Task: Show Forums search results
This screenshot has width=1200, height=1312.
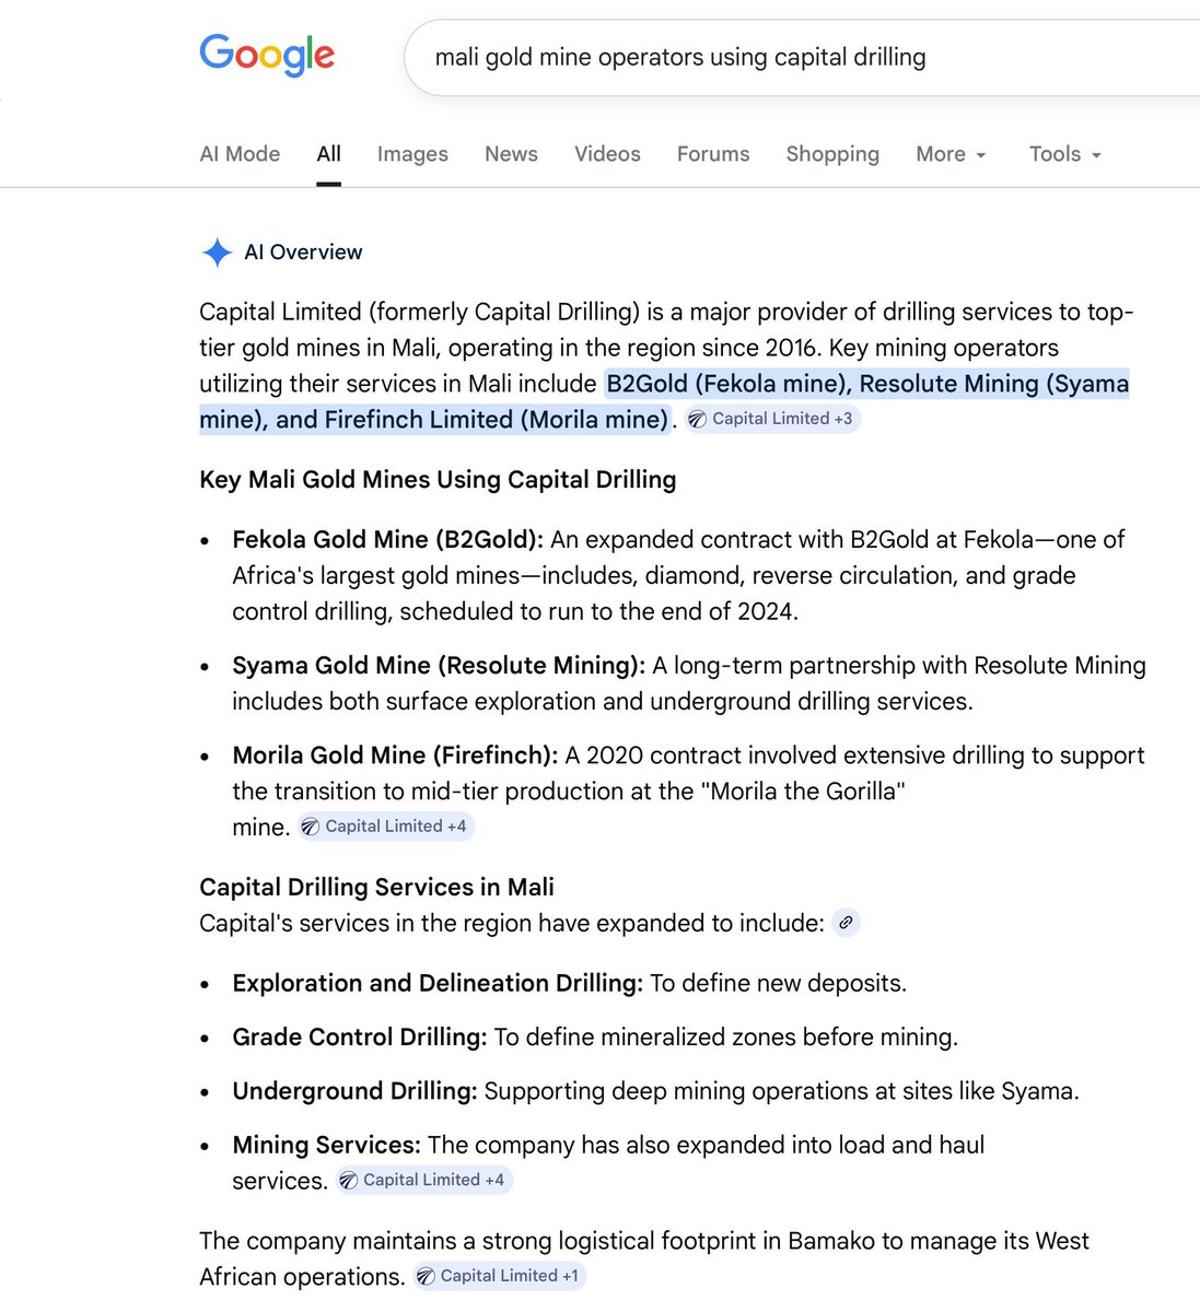Action: coord(713,154)
